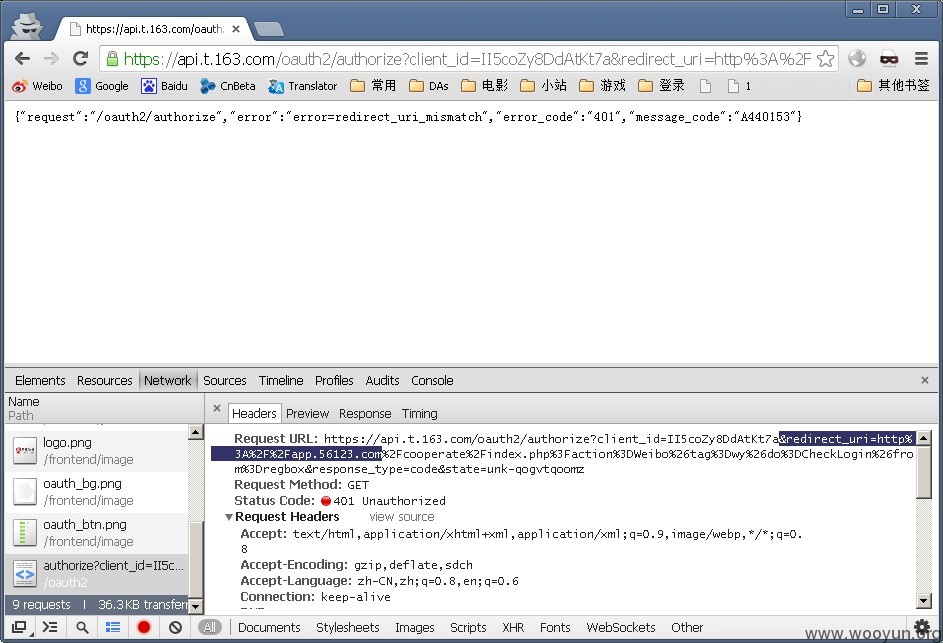Filter network by Images
The width and height of the screenshot is (943, 643).
tap(414, 627)
